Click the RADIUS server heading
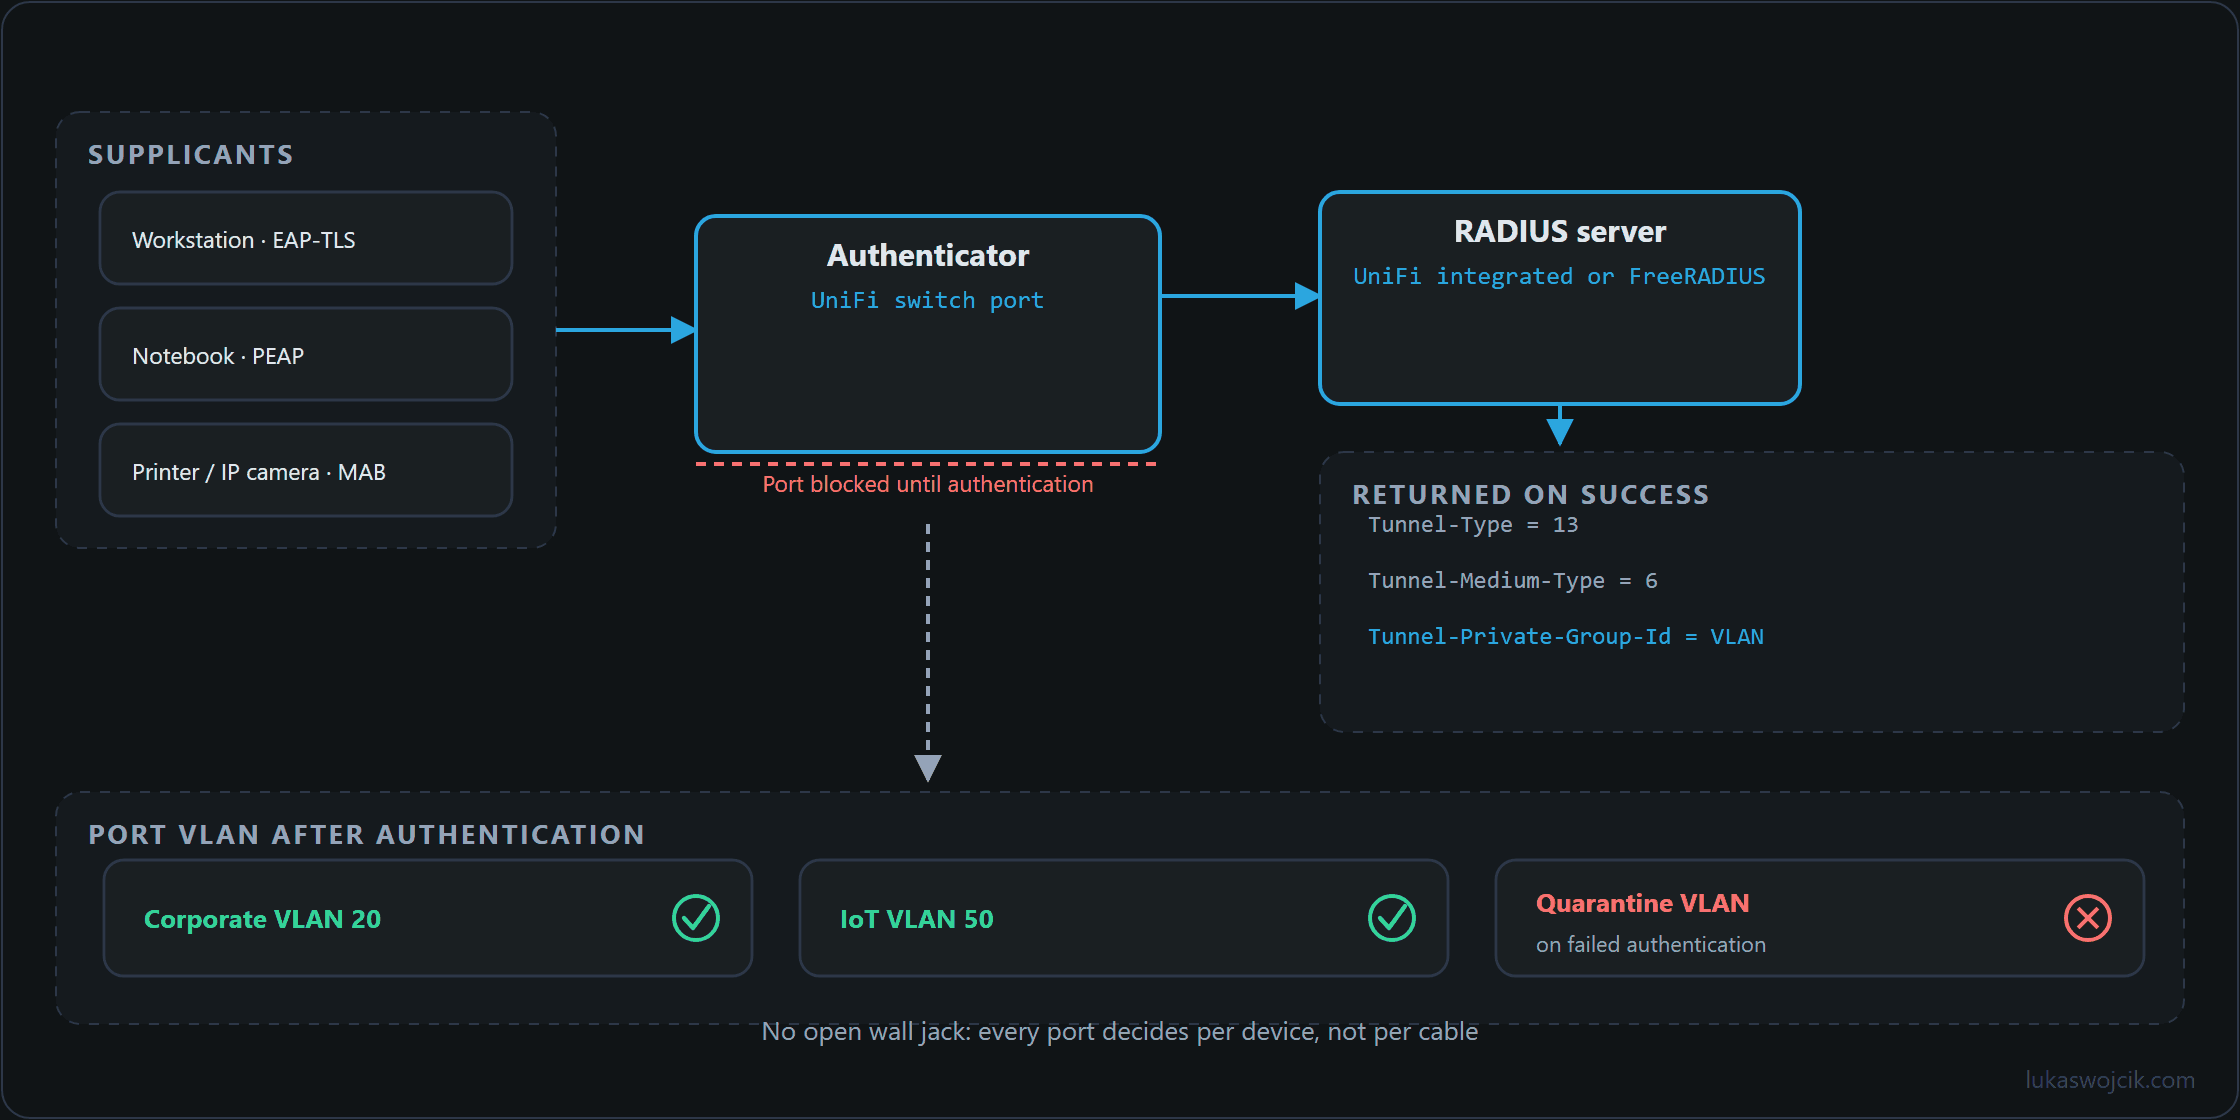Image resolution: width=2240 pixels, height=1120 pixels. [x=1560, y=232]
